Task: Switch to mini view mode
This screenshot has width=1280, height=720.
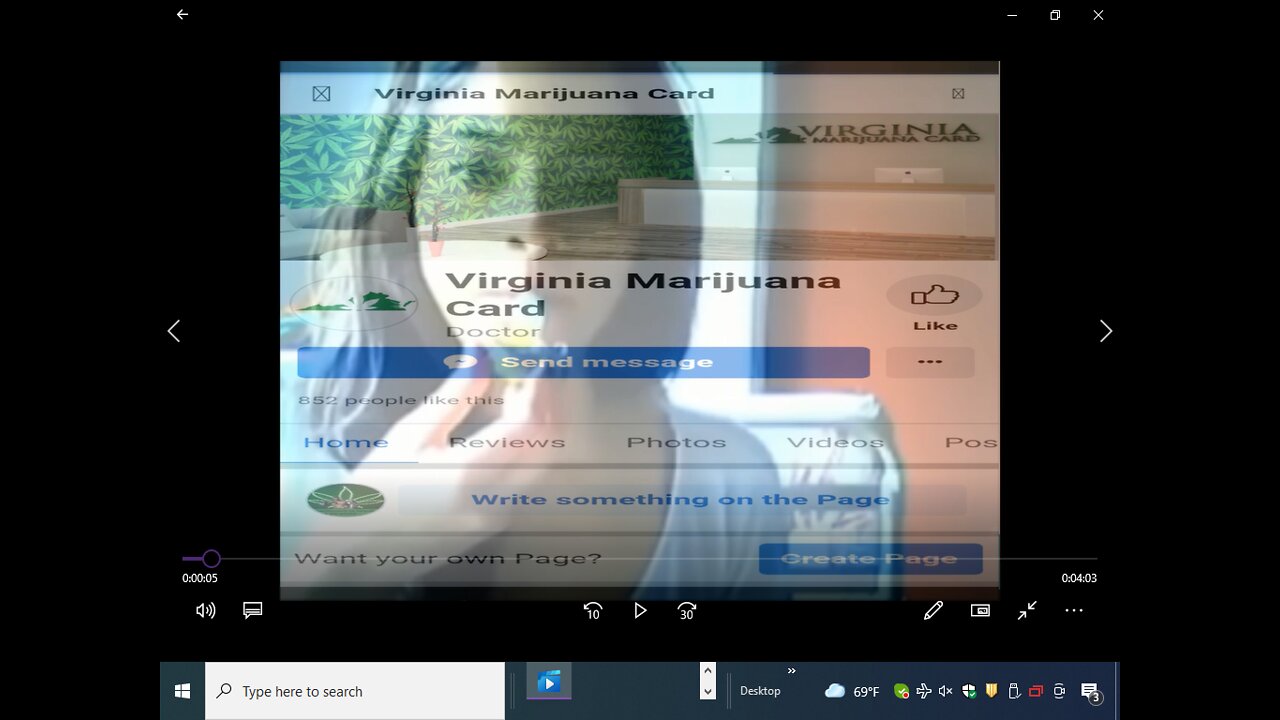Action: [x=980, y=610]
